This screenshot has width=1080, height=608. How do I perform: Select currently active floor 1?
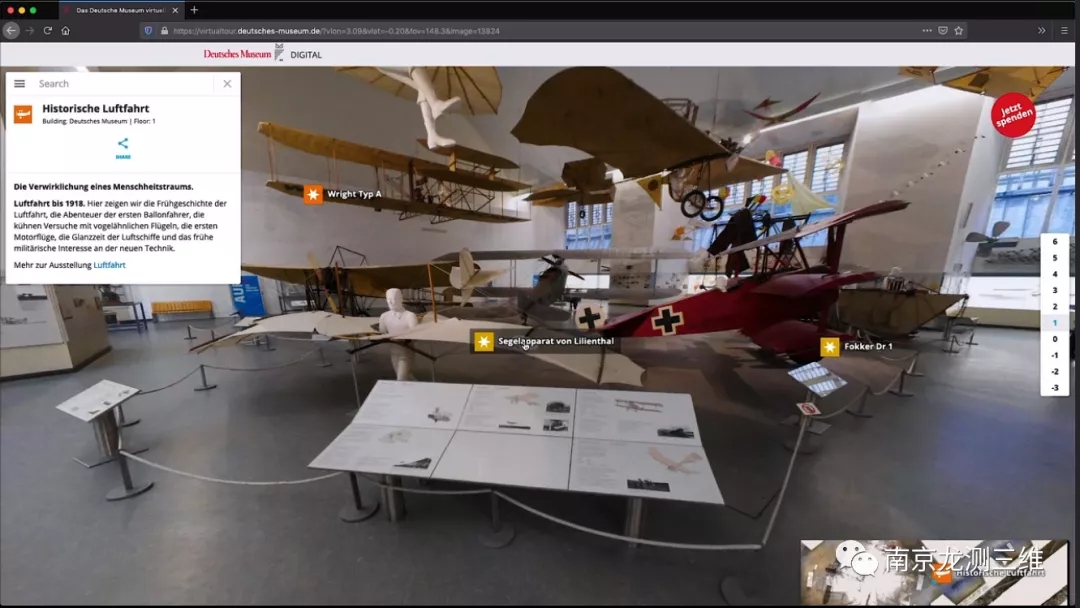[x=1055, y=323]
